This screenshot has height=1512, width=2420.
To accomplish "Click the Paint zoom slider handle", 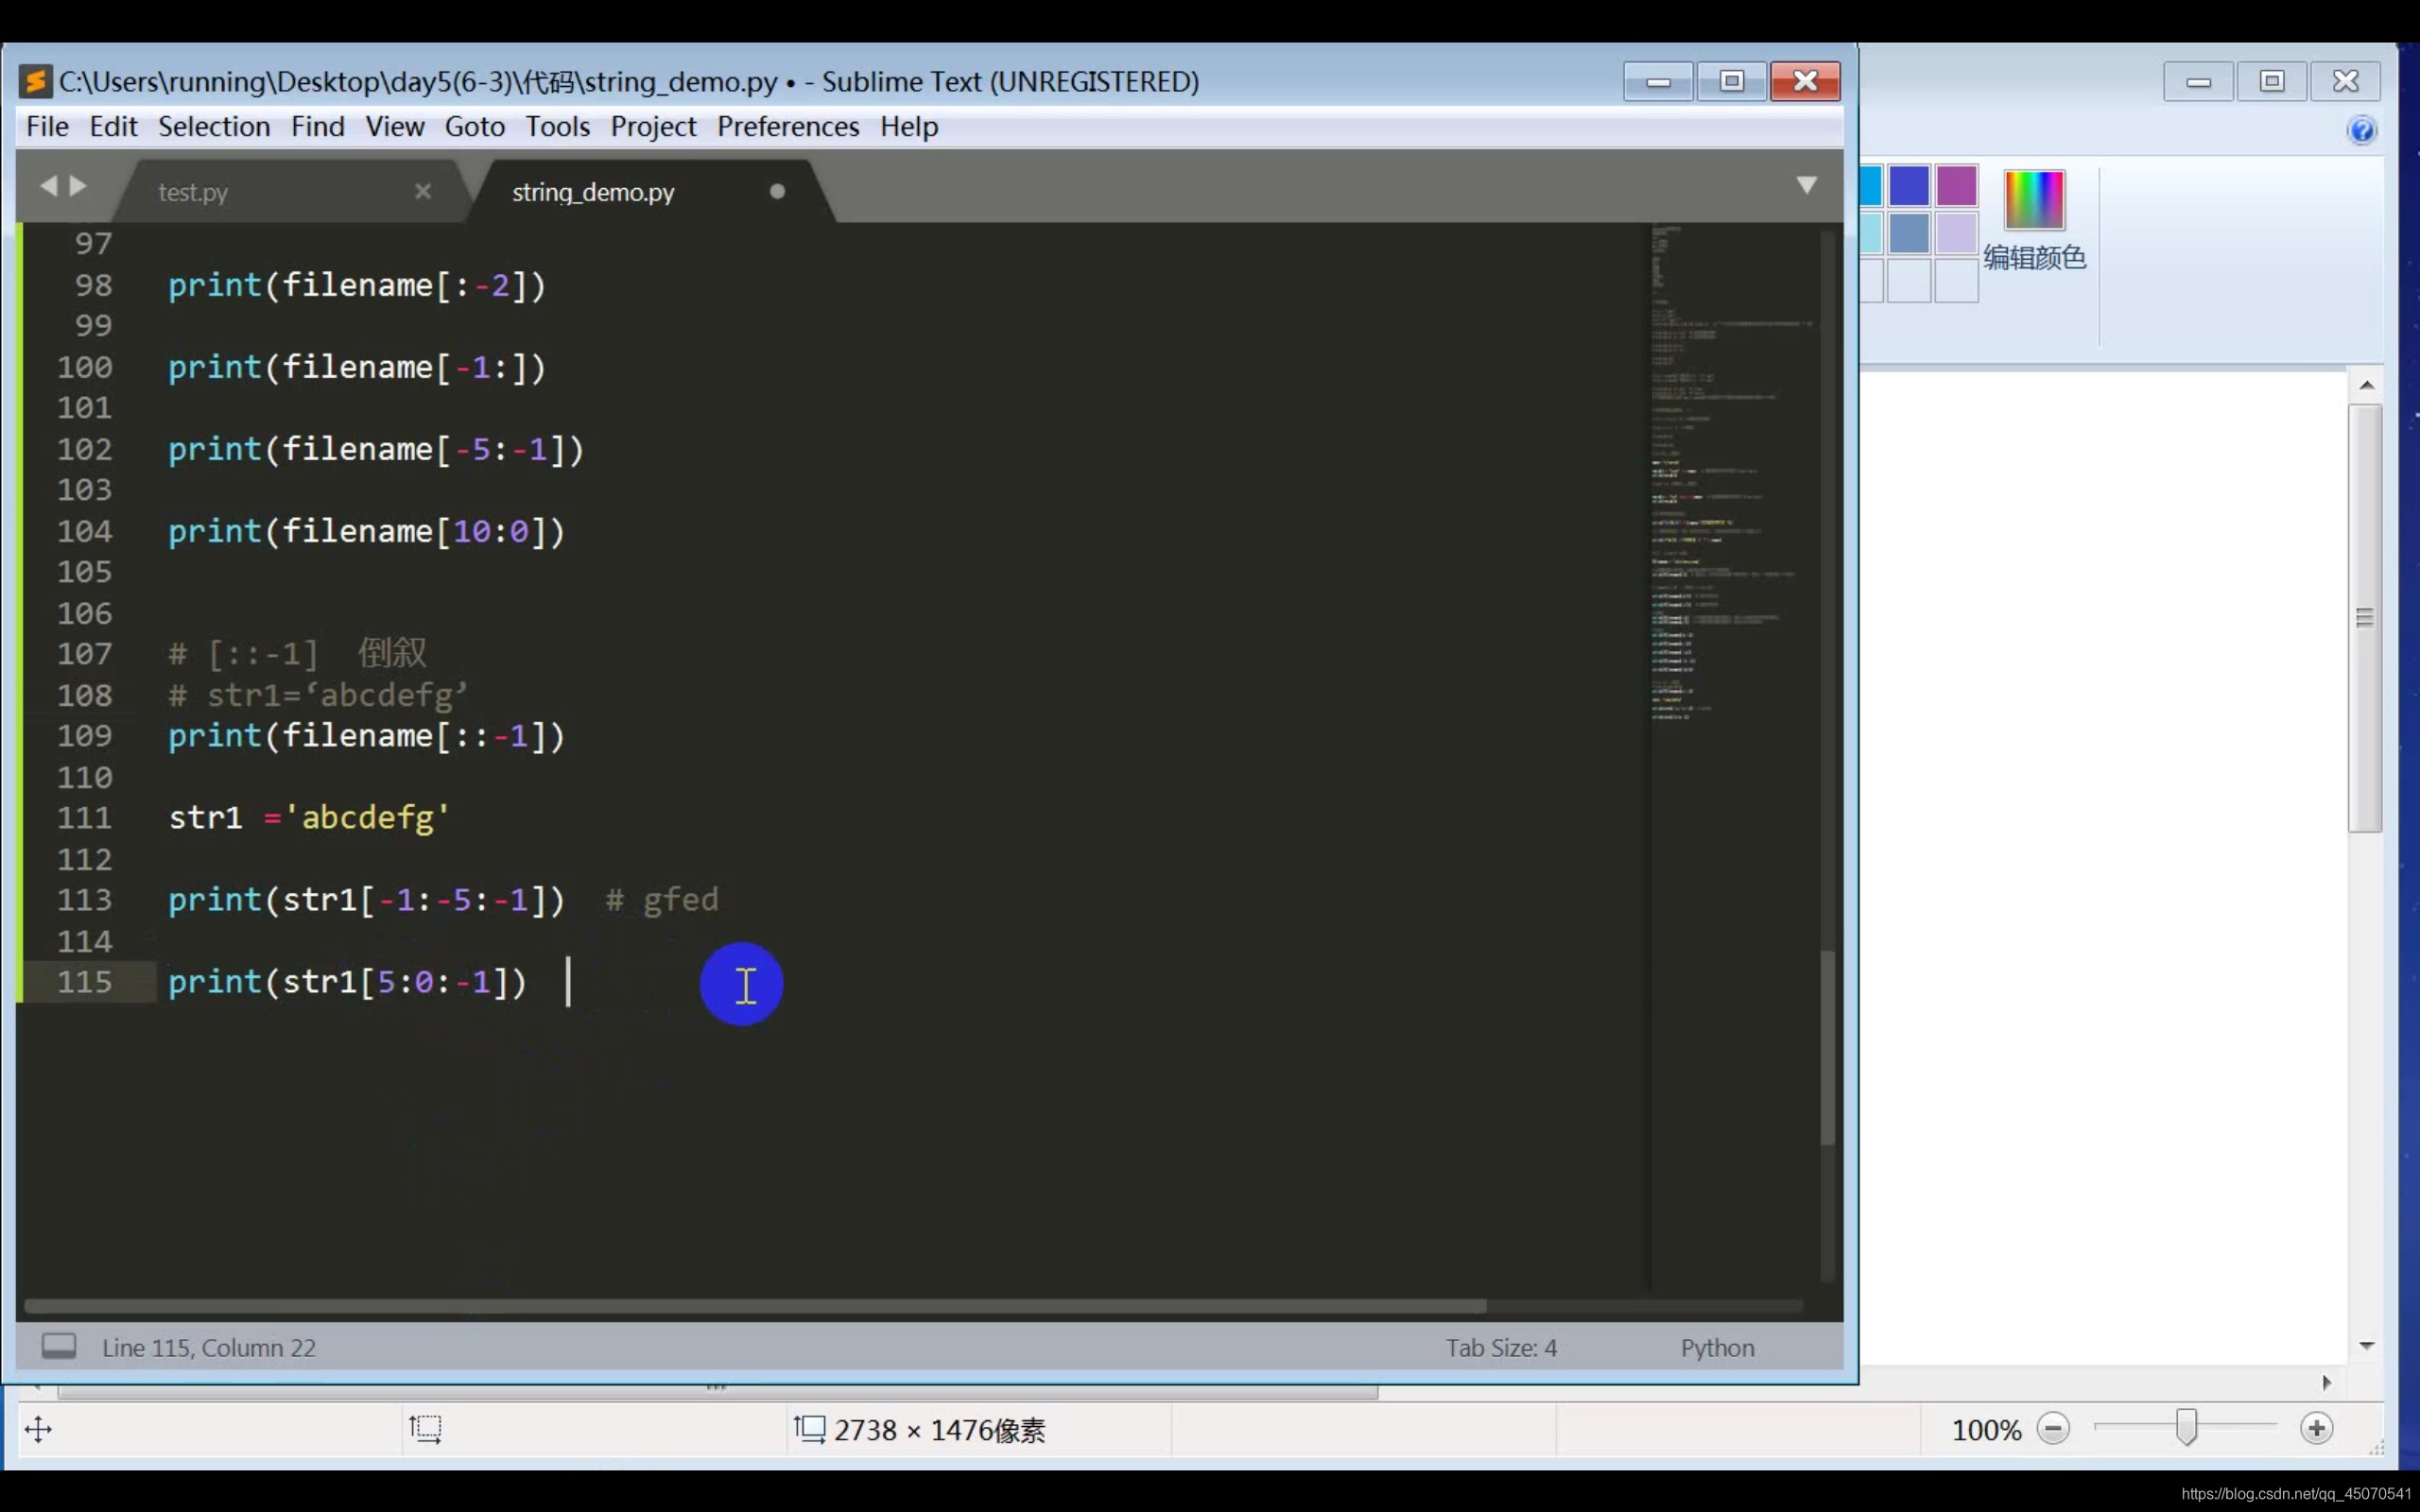I will (x=2186, y=1428).
